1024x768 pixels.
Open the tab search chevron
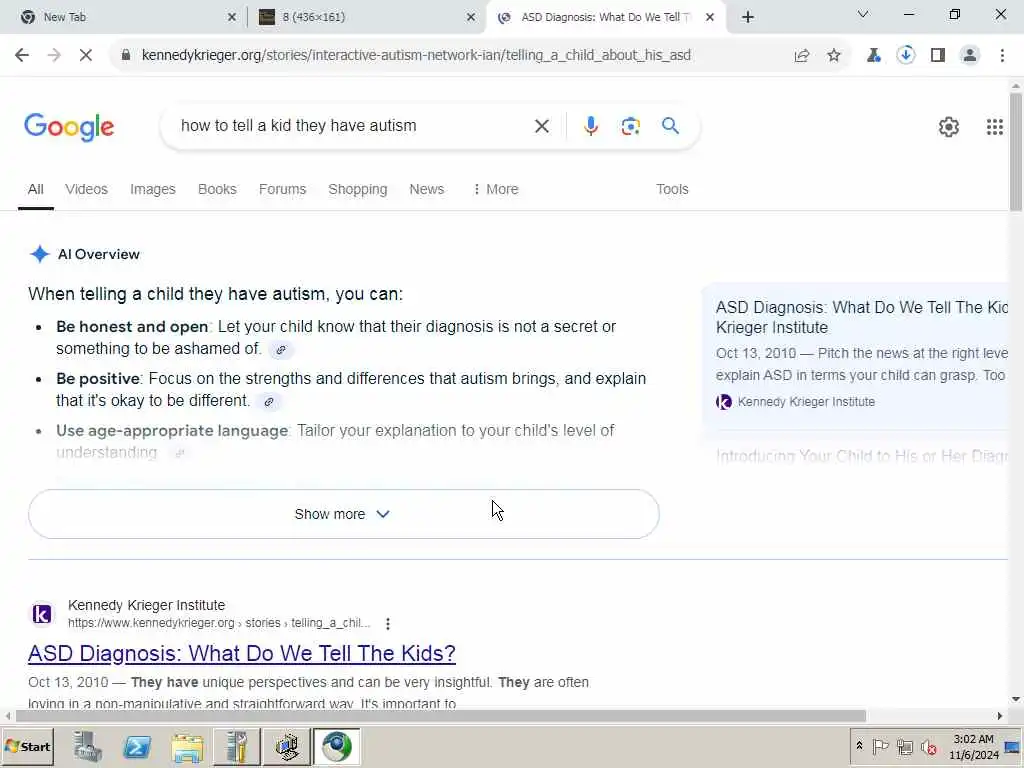click(x=863, y=14)
